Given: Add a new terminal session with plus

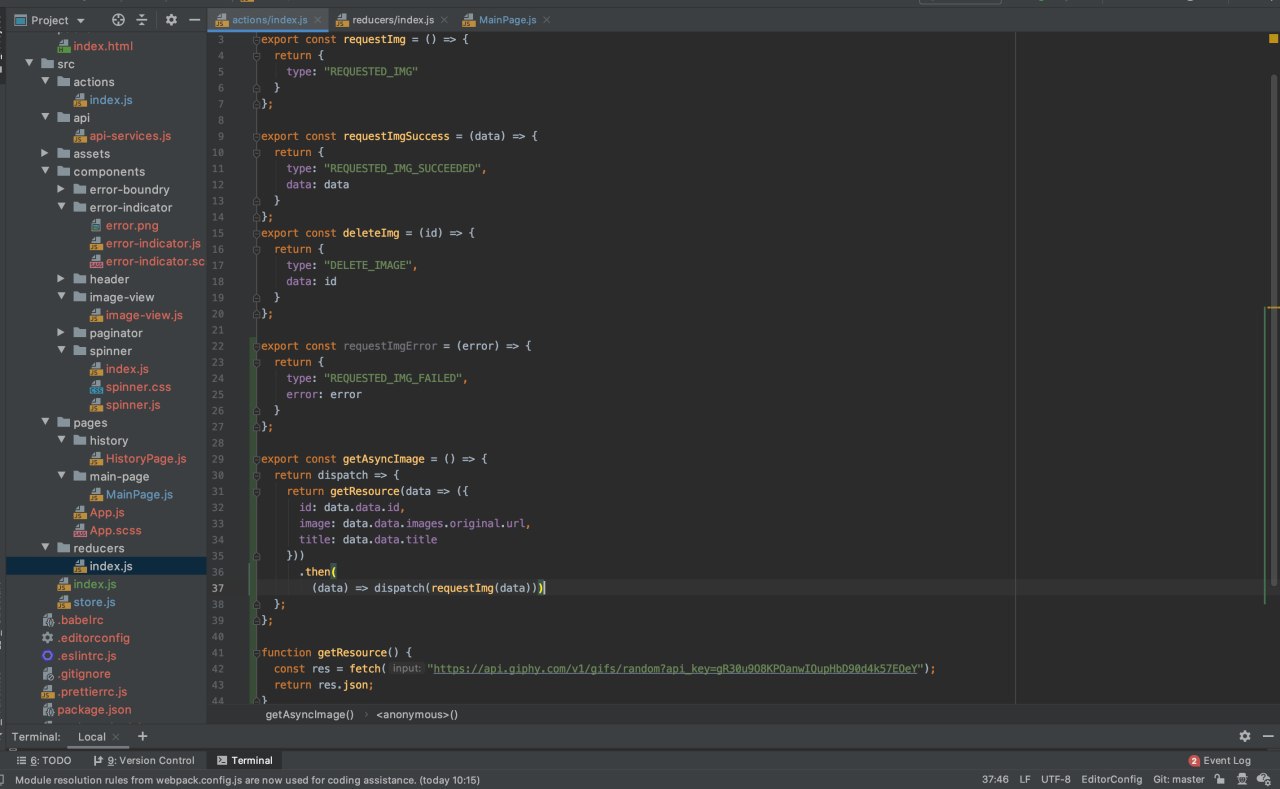Looking at the screenshot, I should pyautogui.click(x=142, y=736).
